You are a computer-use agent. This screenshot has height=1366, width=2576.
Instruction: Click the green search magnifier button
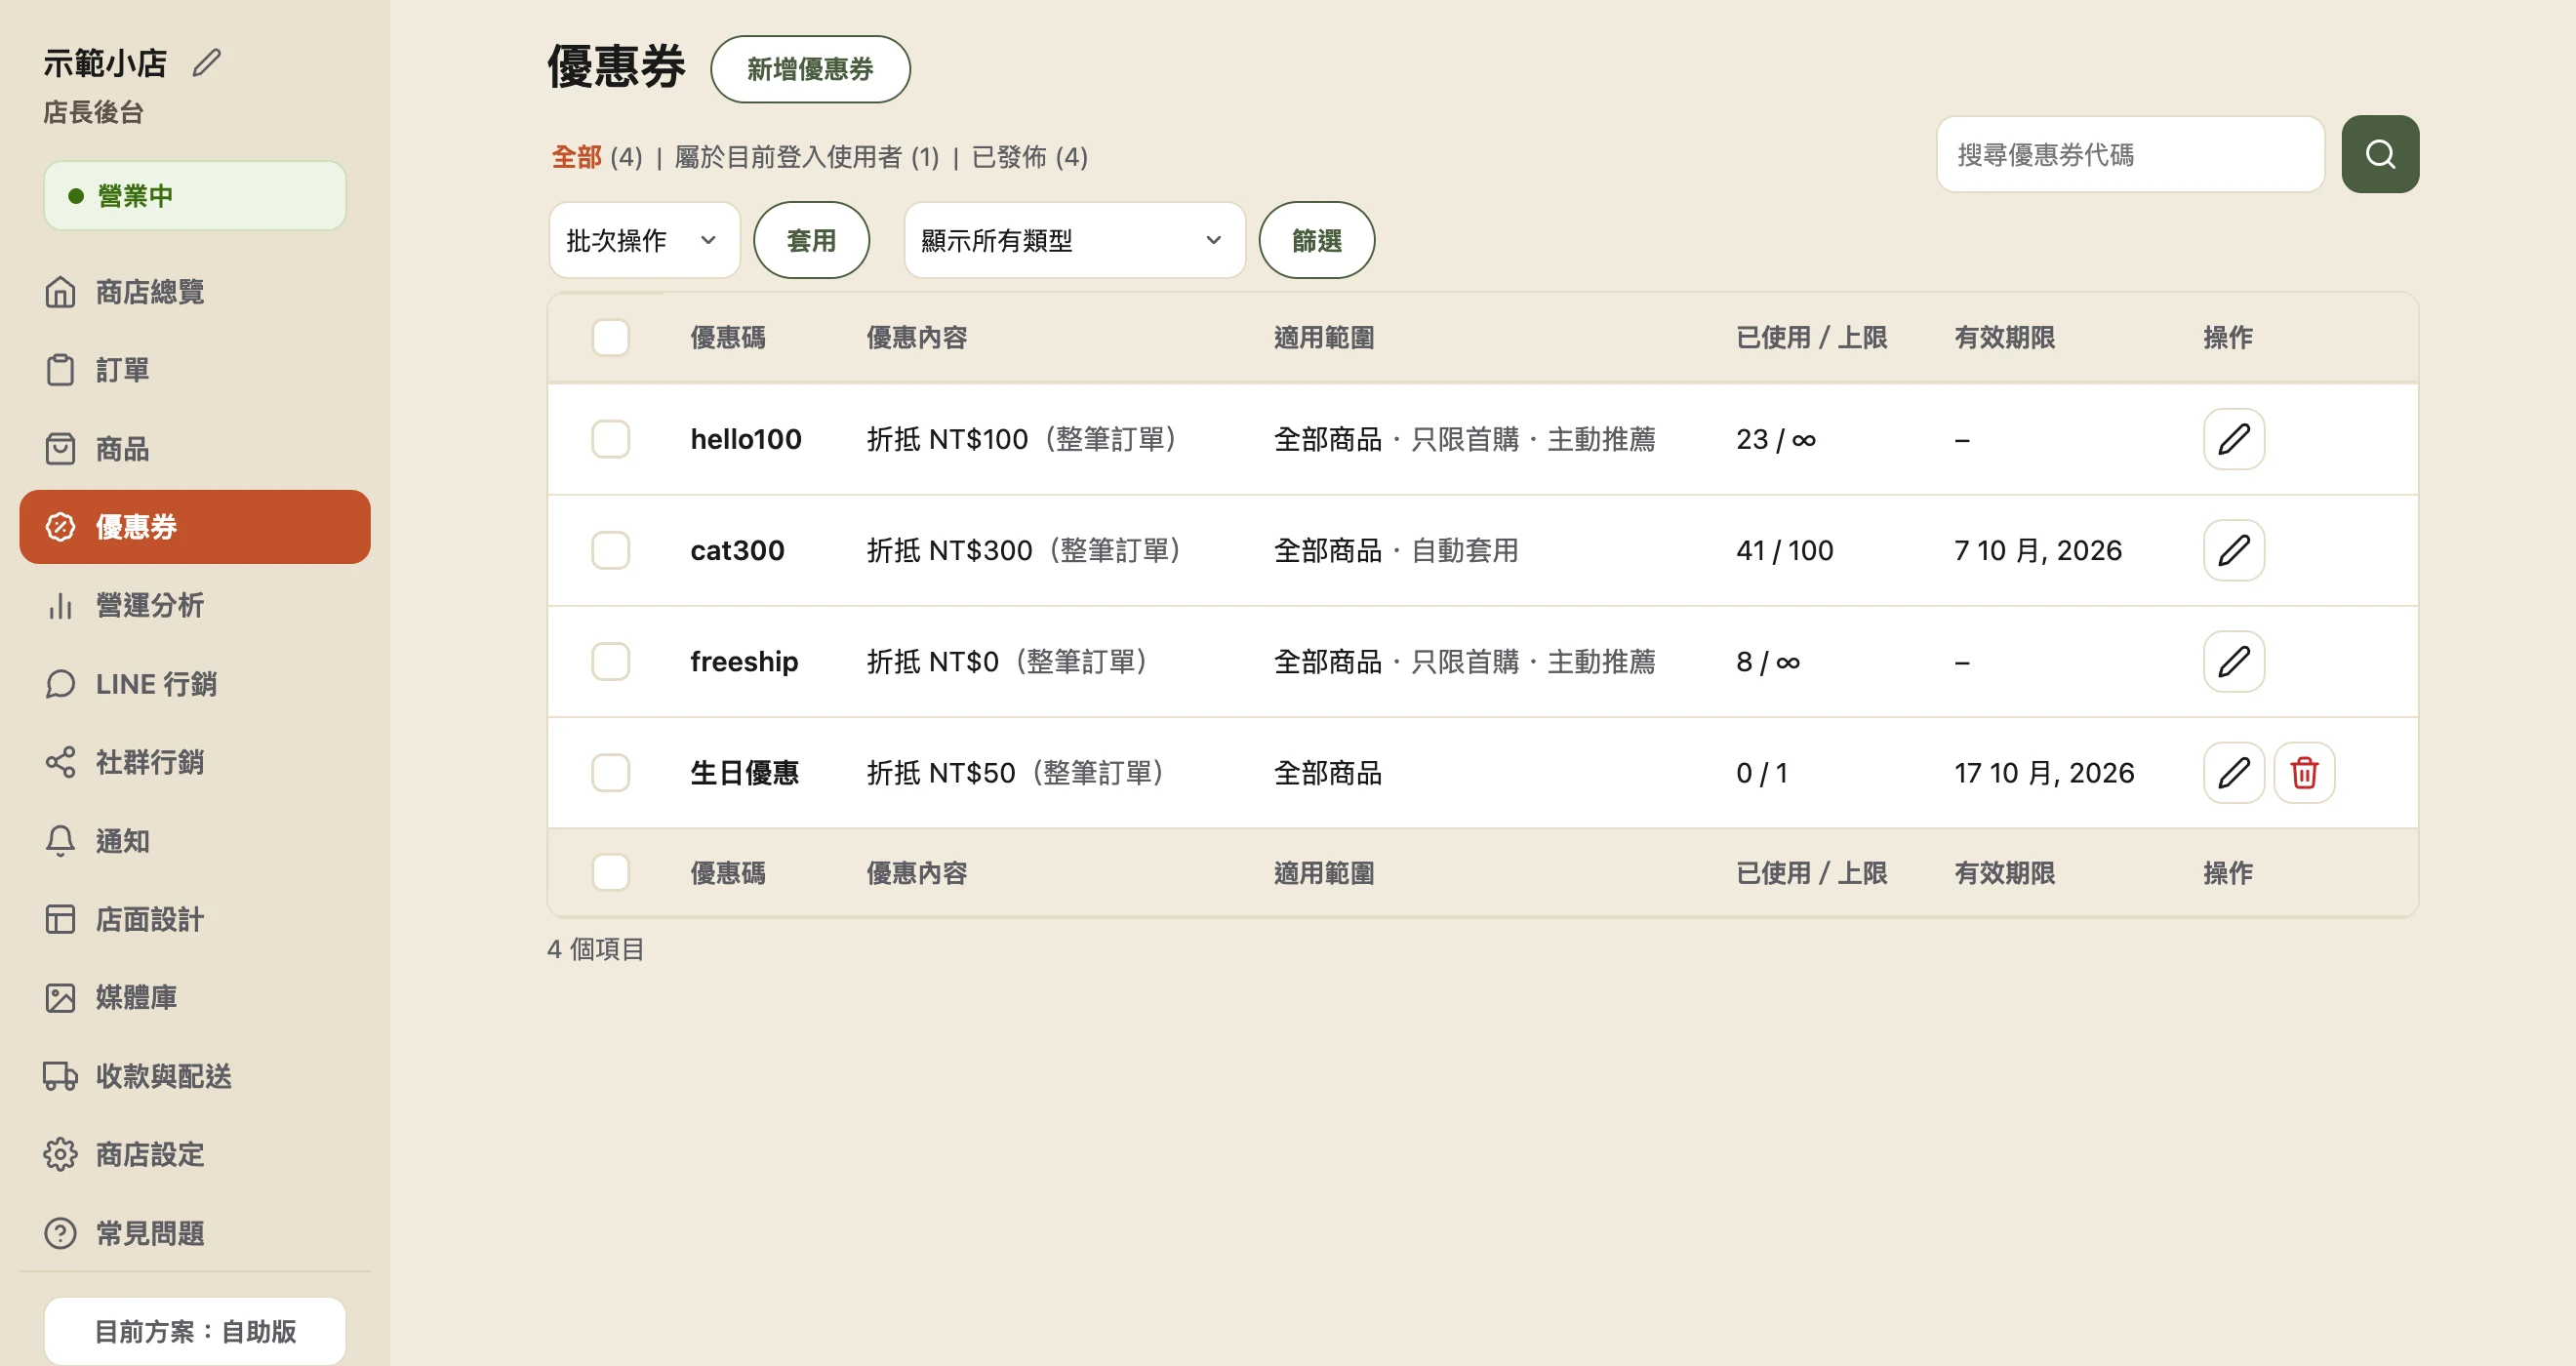tap(2380, 154)
